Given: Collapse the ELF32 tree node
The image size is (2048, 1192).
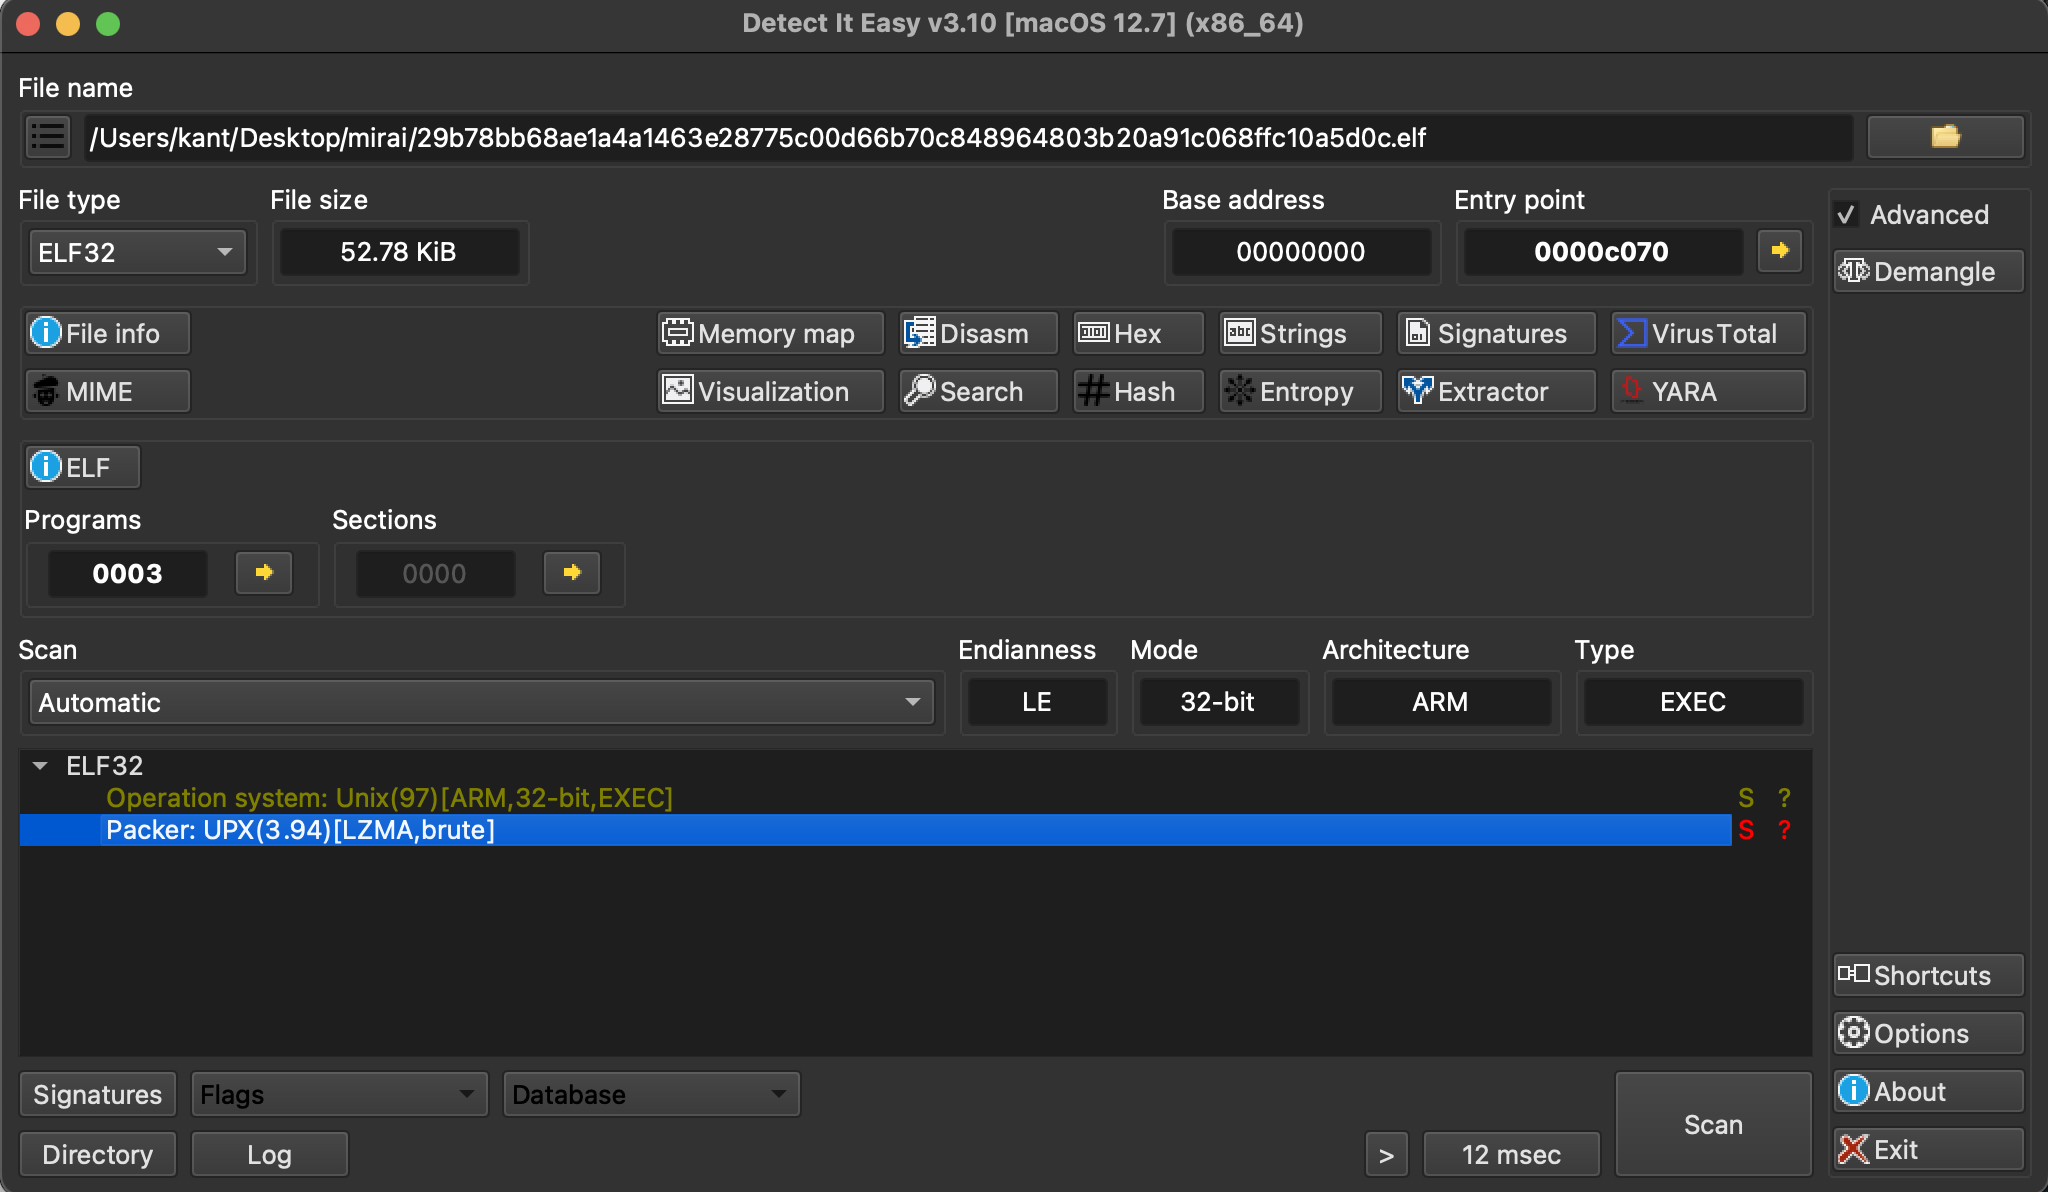Looking at the screenshot, I should [40, 766].
